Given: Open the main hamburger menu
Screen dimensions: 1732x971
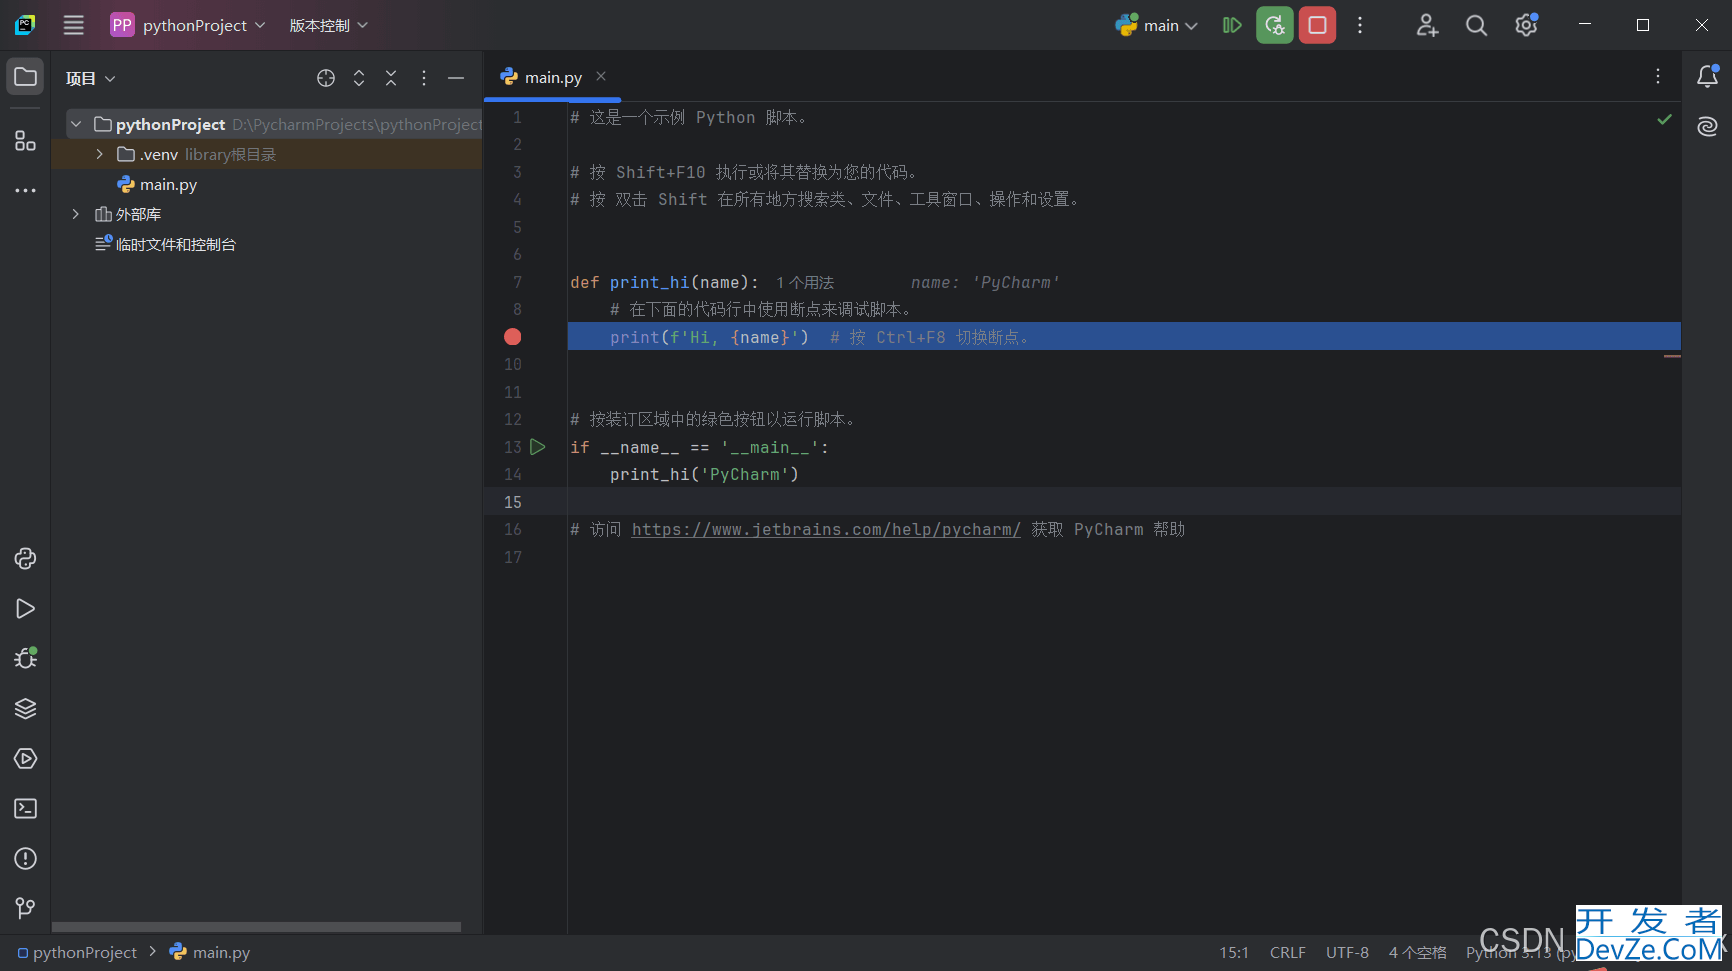Looking at the screenshot, I should [74, 25].
